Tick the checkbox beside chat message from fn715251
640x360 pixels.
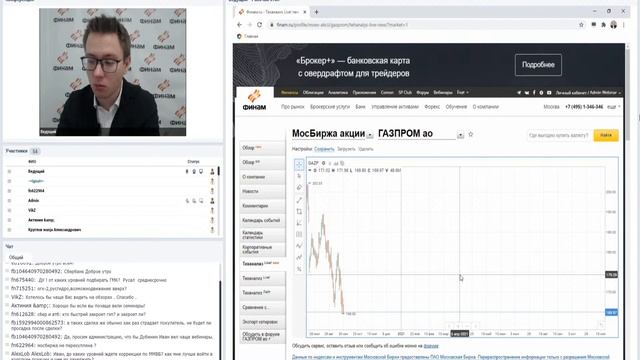pyautogui.click(x=7, y=288)
